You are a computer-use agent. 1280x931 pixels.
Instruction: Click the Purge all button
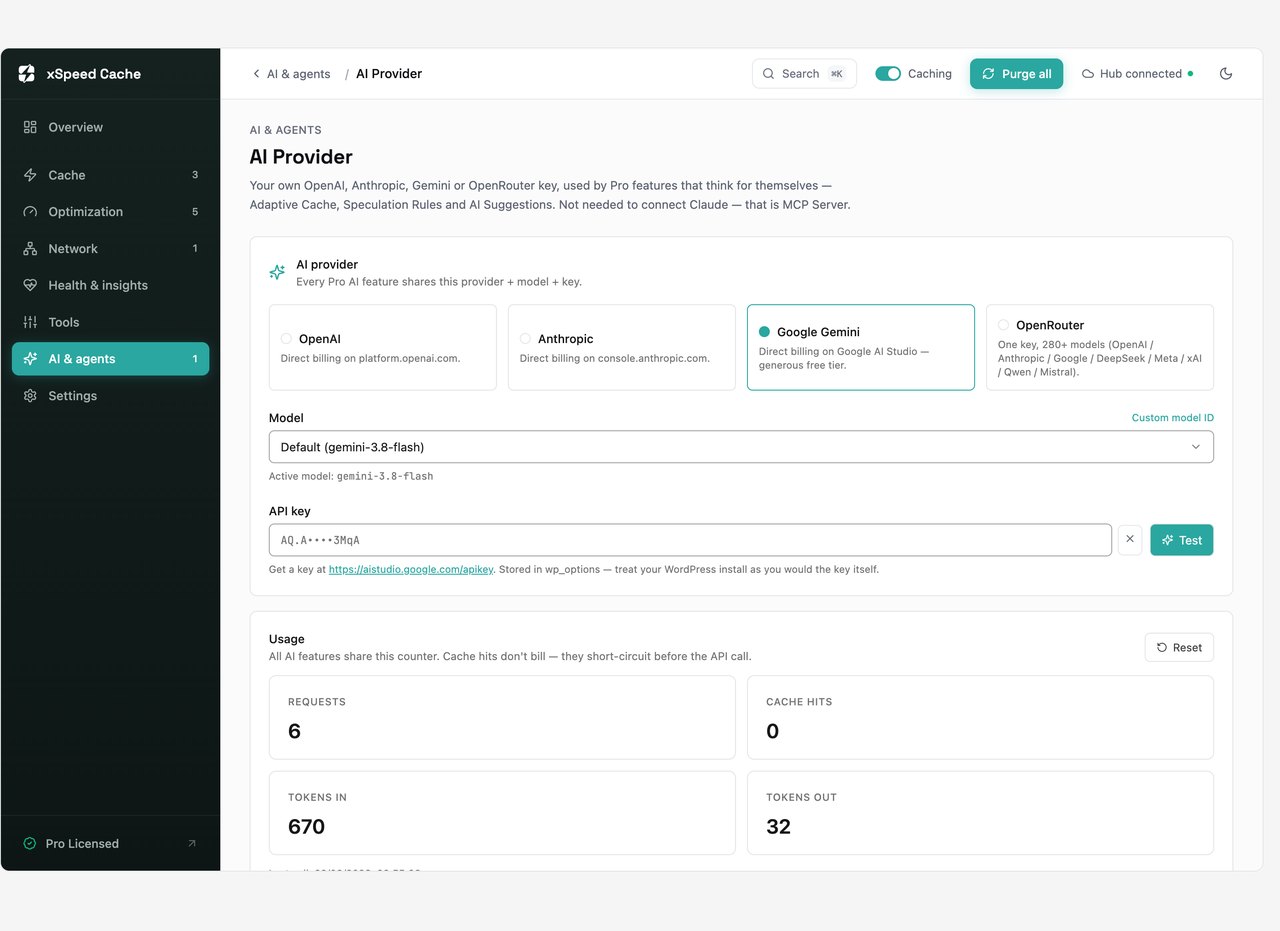coord(1016,74)
